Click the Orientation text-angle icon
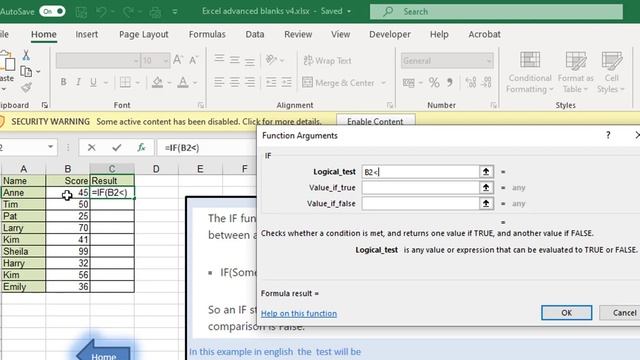The image size is (640, 360). click(271, 60)
